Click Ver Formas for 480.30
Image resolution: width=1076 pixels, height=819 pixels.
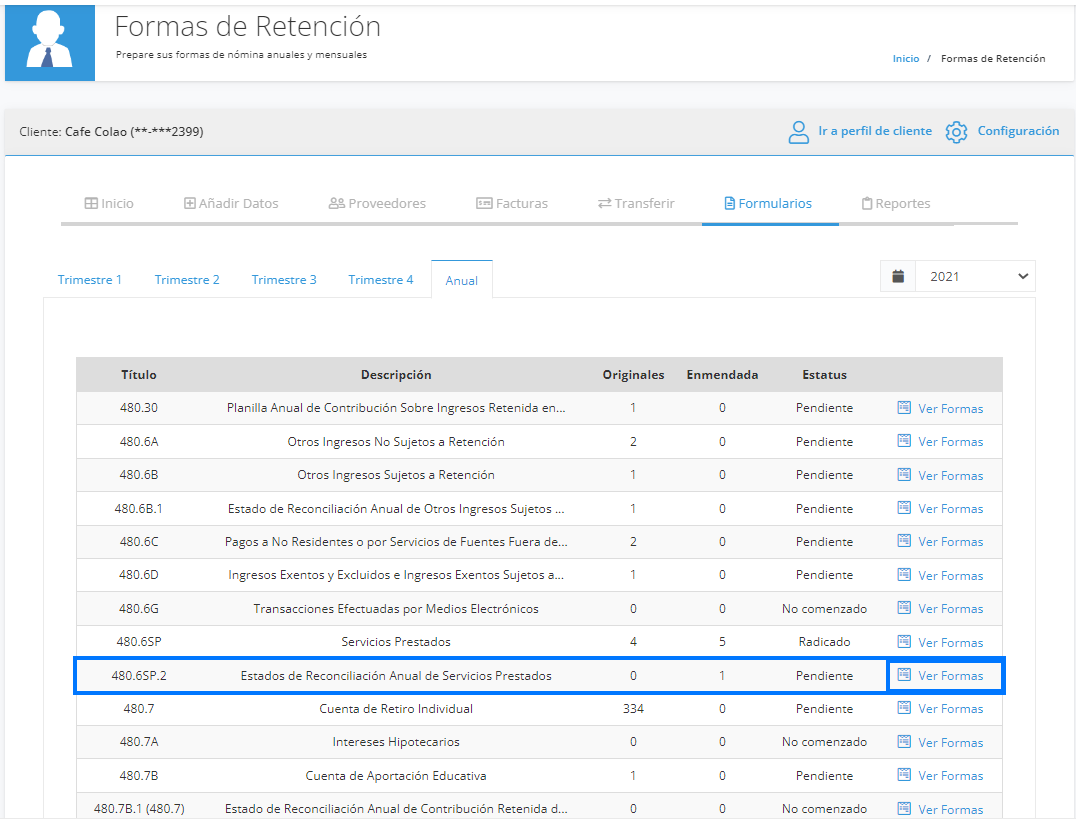(x=950, y=408)
